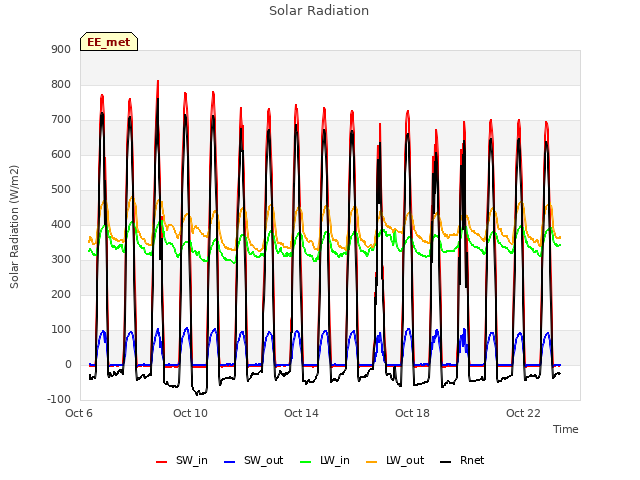
Task: Click the Oct 14 x-axis tick label
Action: 301,413
